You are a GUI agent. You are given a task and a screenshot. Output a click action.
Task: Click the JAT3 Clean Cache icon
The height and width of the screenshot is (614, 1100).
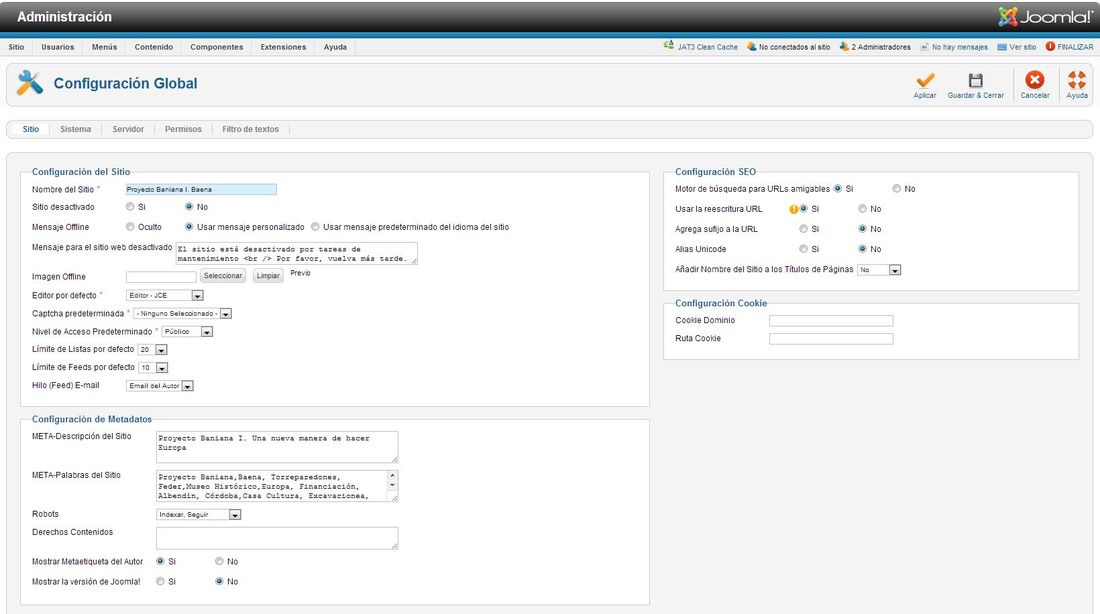click(x=668, y=46)
